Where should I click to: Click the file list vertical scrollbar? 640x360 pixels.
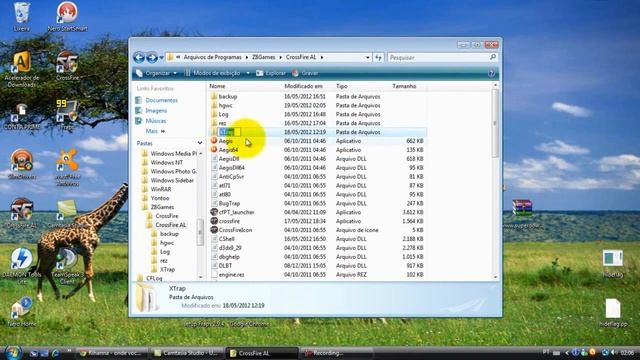(x=495, y=122)
